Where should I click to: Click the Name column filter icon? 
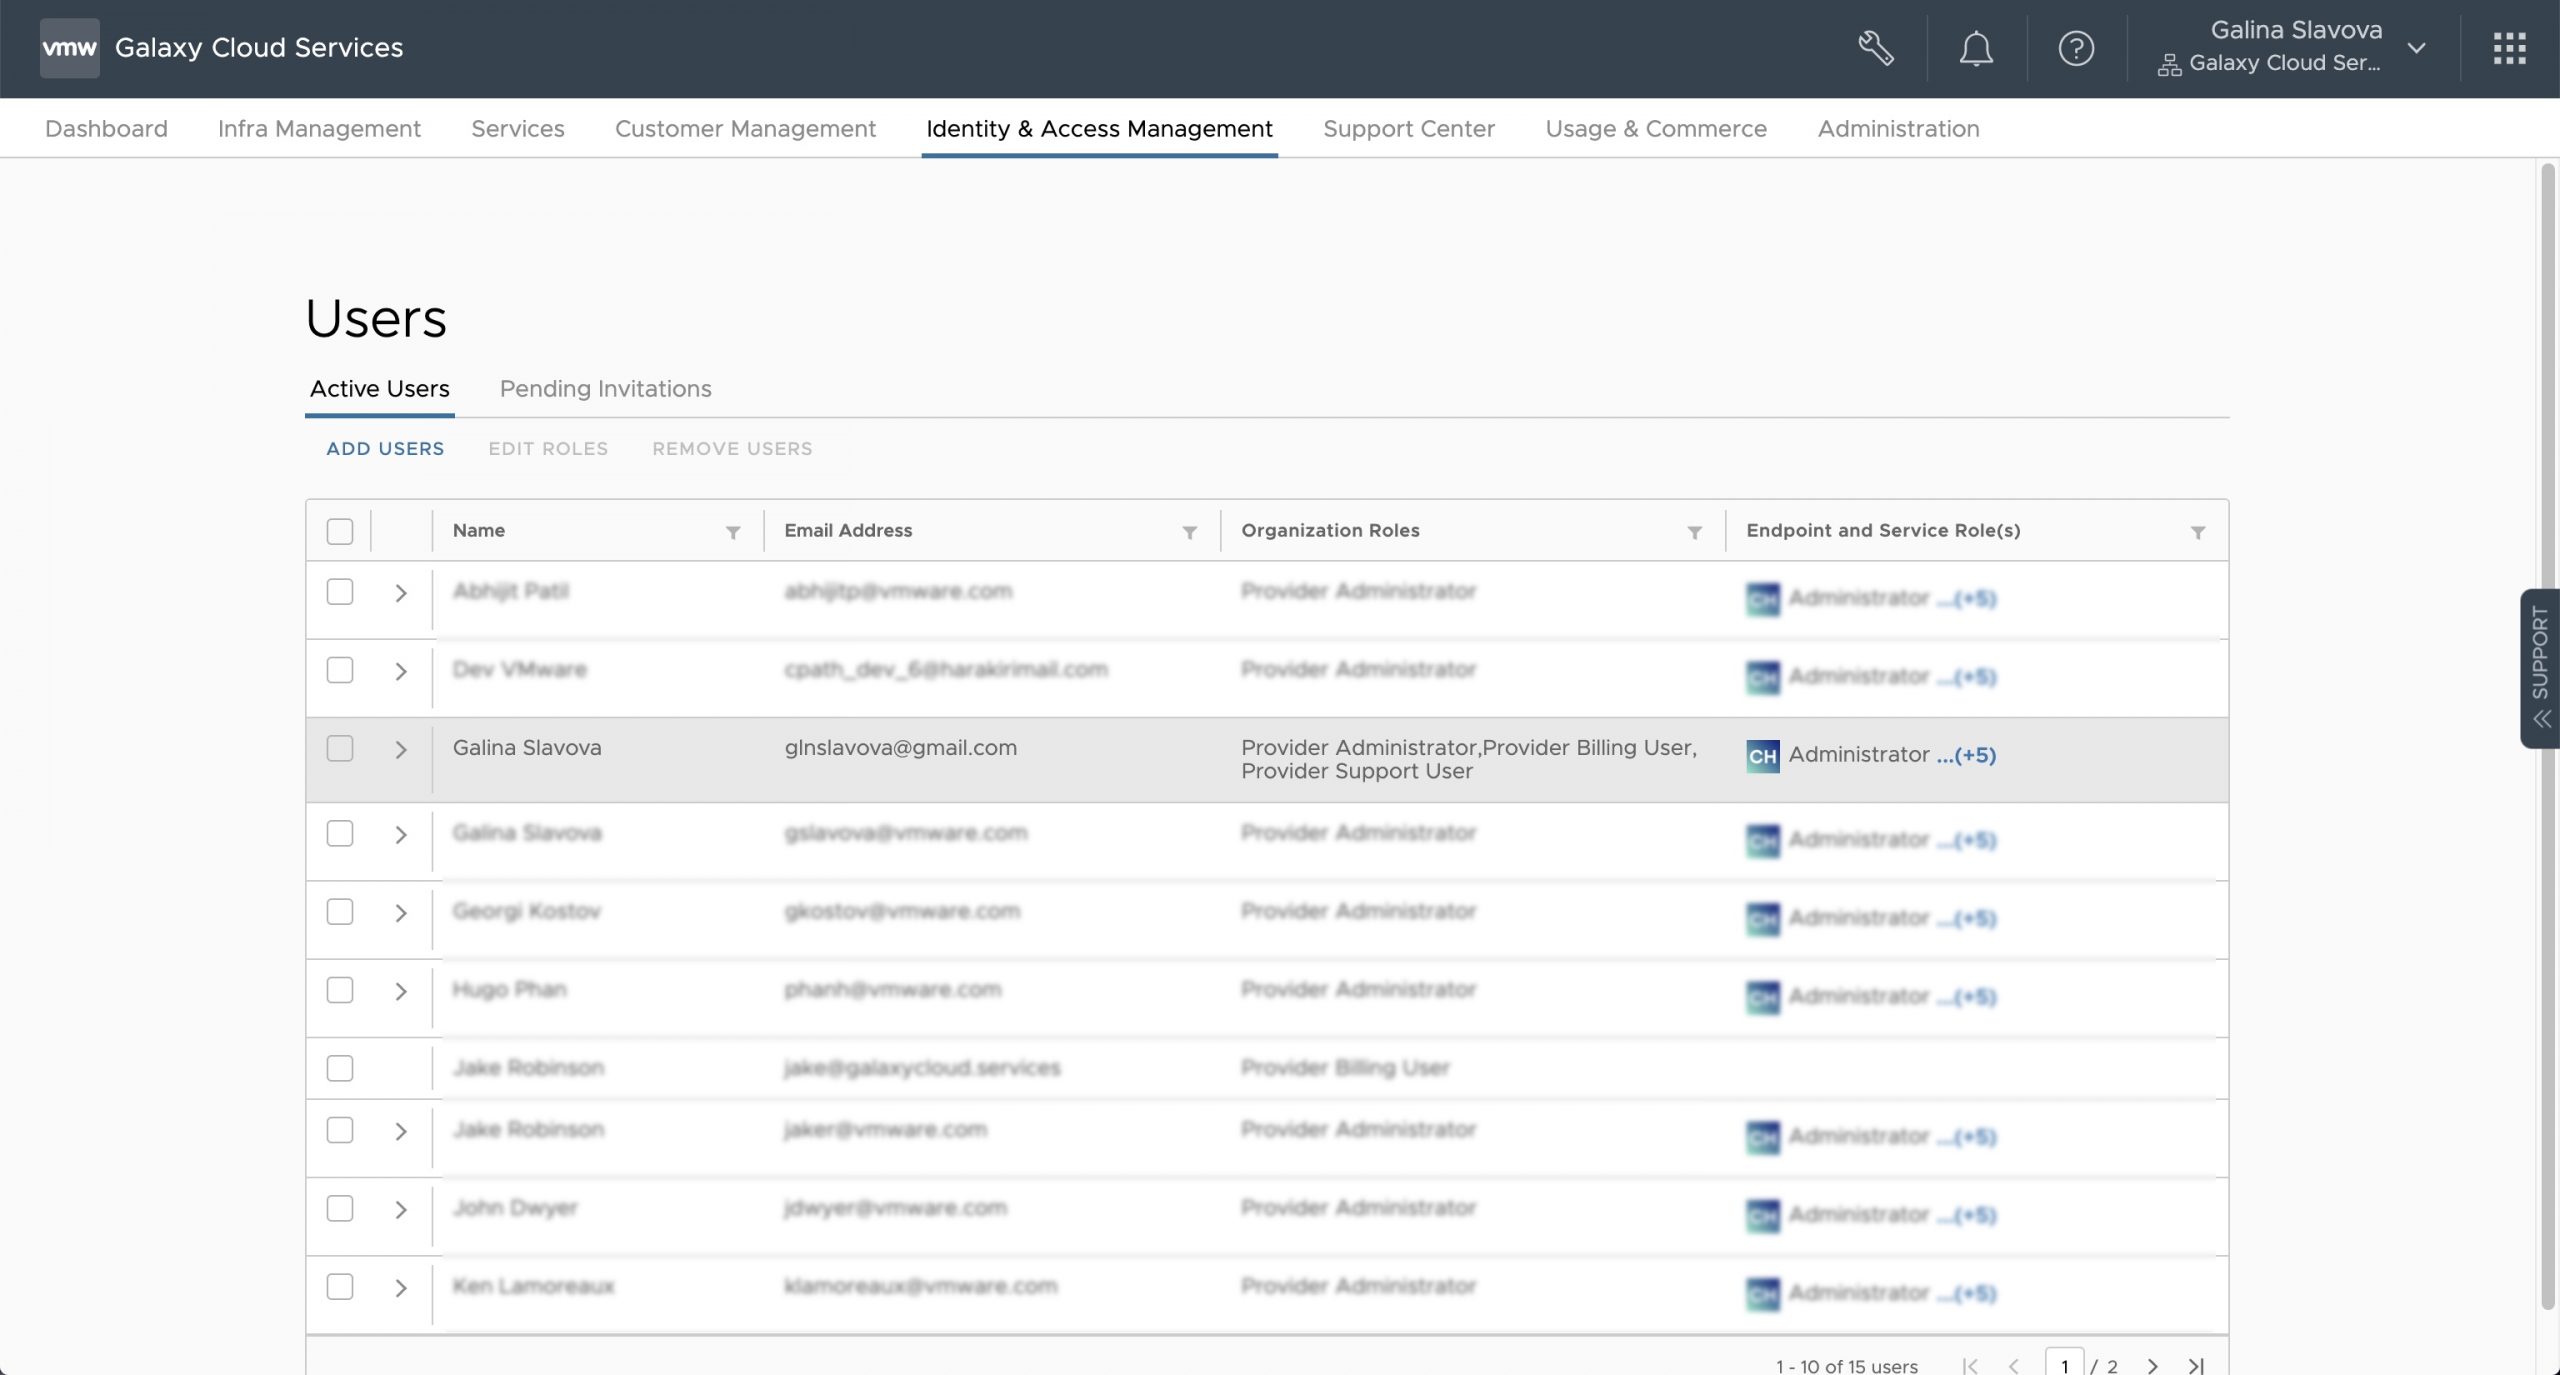click(733, 532)
